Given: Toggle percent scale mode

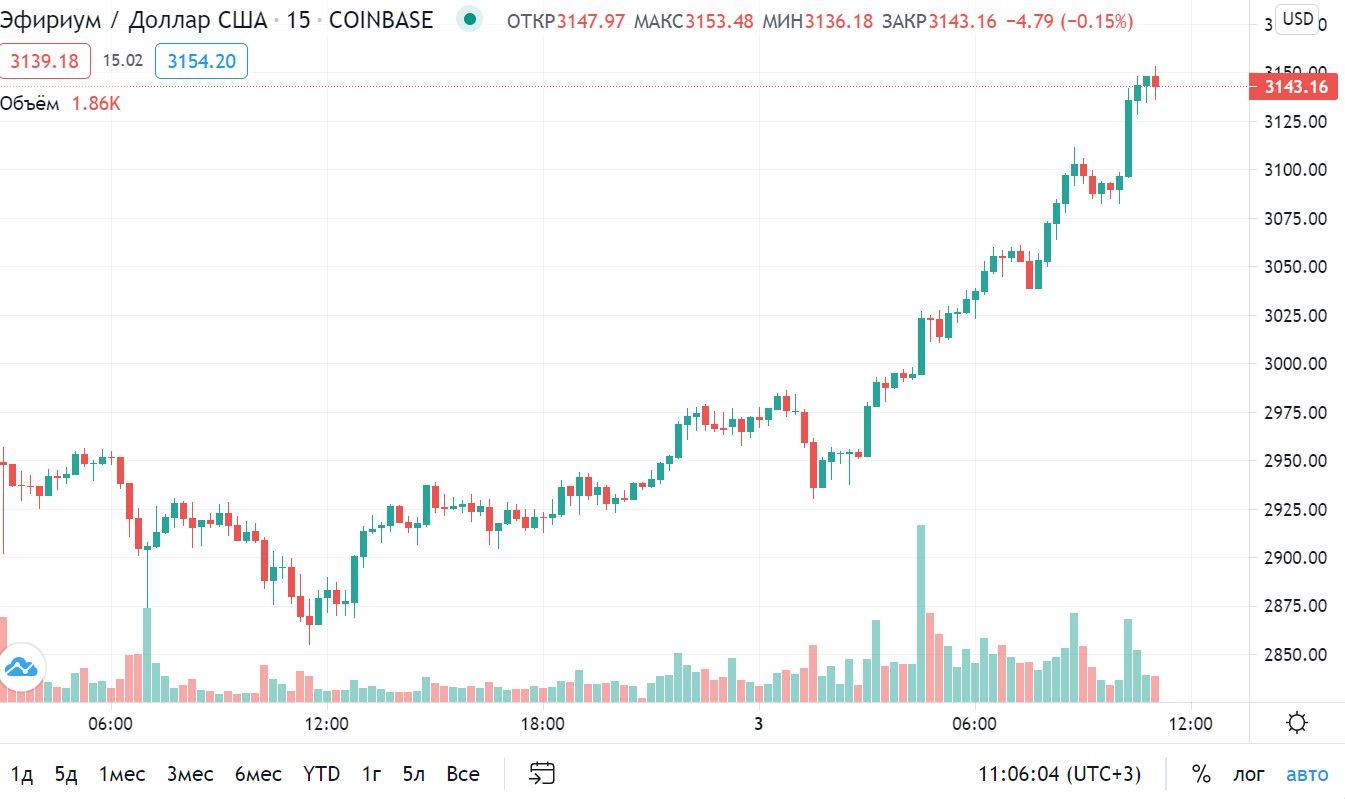Looking at the screenshot, I should point(1201,773).
